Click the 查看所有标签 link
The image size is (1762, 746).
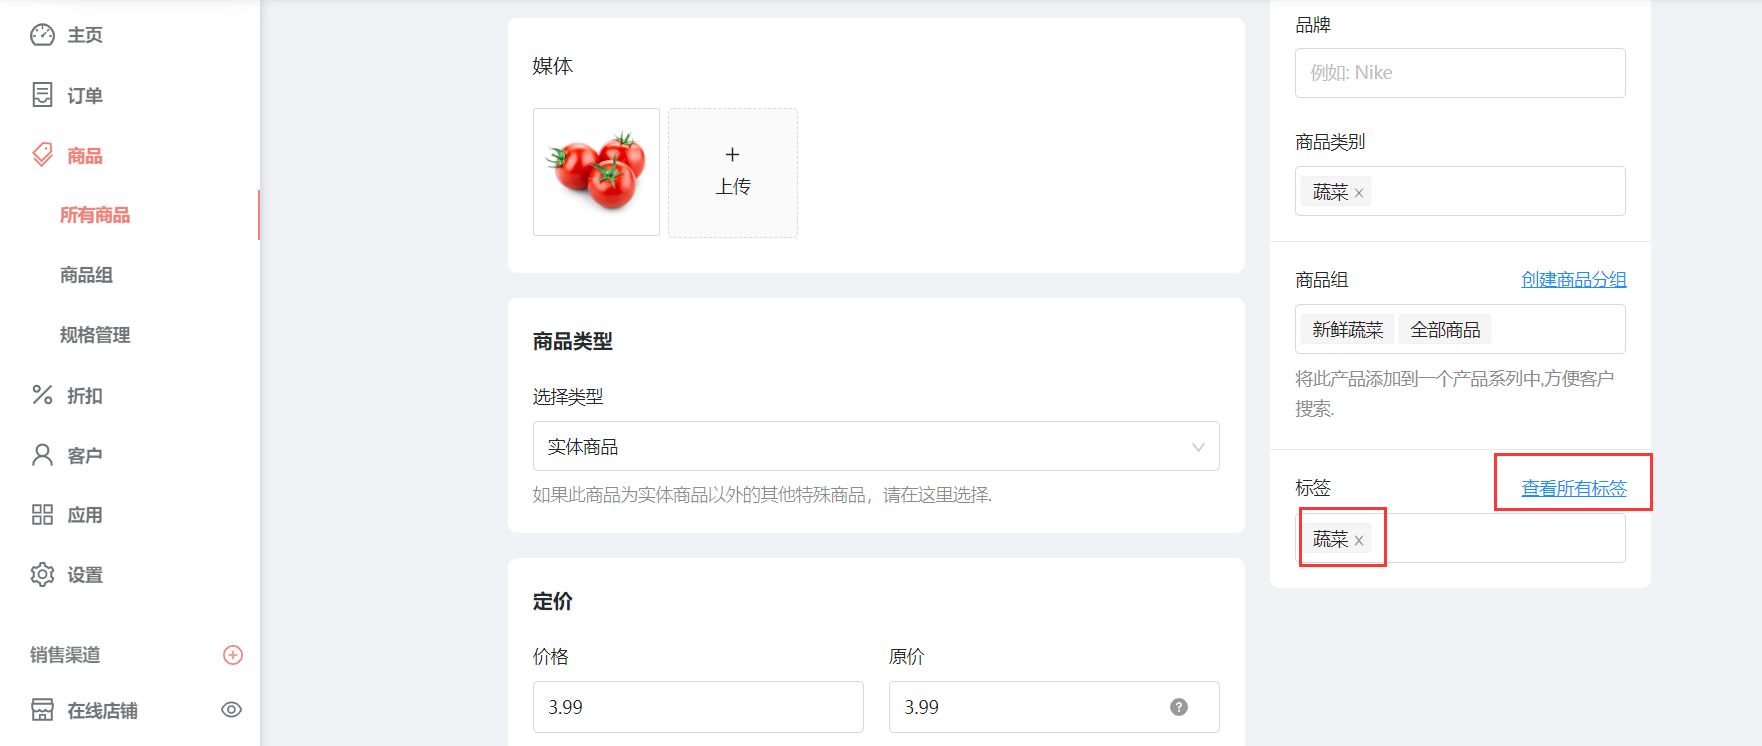coord(1574,488)
